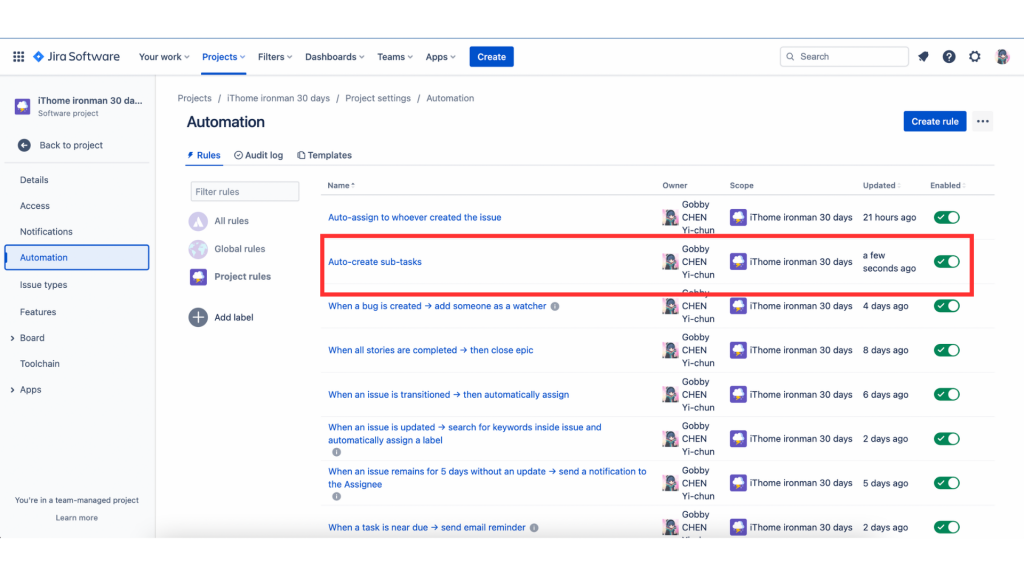The width and height of the screenshot is (1024, 576).
Task: Switch to the Templates tab
Action: click(x=325, y=155)
